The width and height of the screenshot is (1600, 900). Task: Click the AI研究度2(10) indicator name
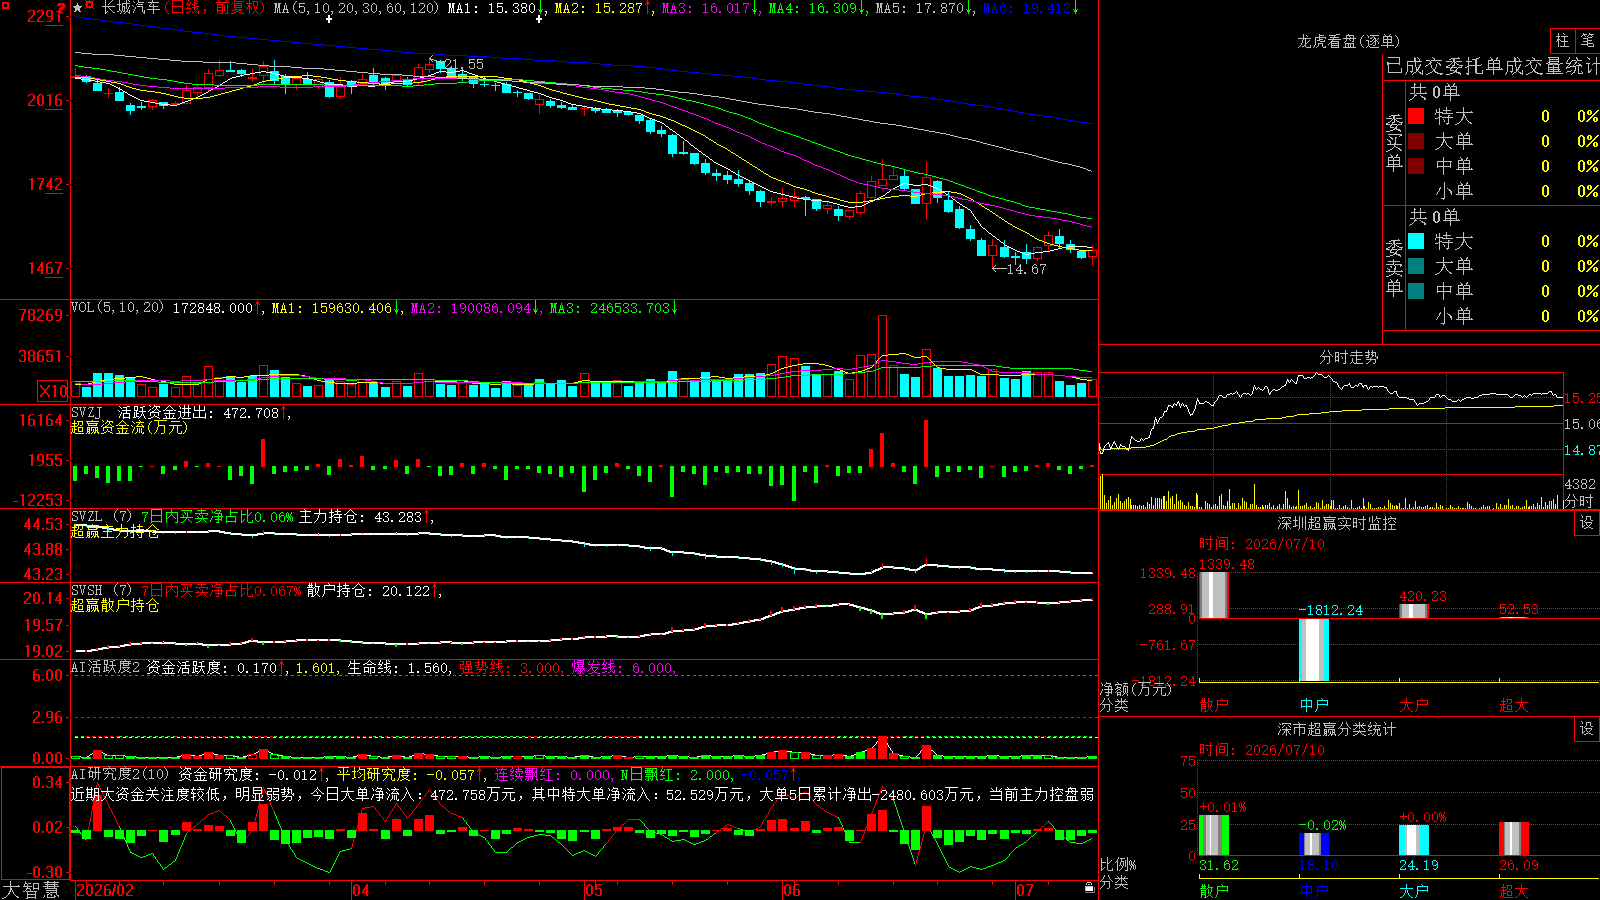(120, 775)
